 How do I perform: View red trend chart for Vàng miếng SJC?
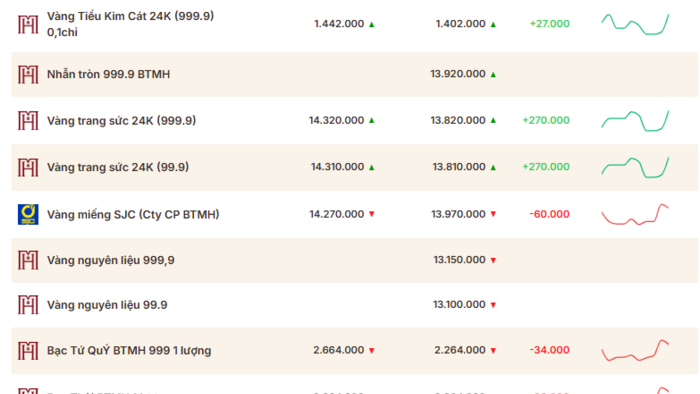pyautogui.click(x=635, y=214)
